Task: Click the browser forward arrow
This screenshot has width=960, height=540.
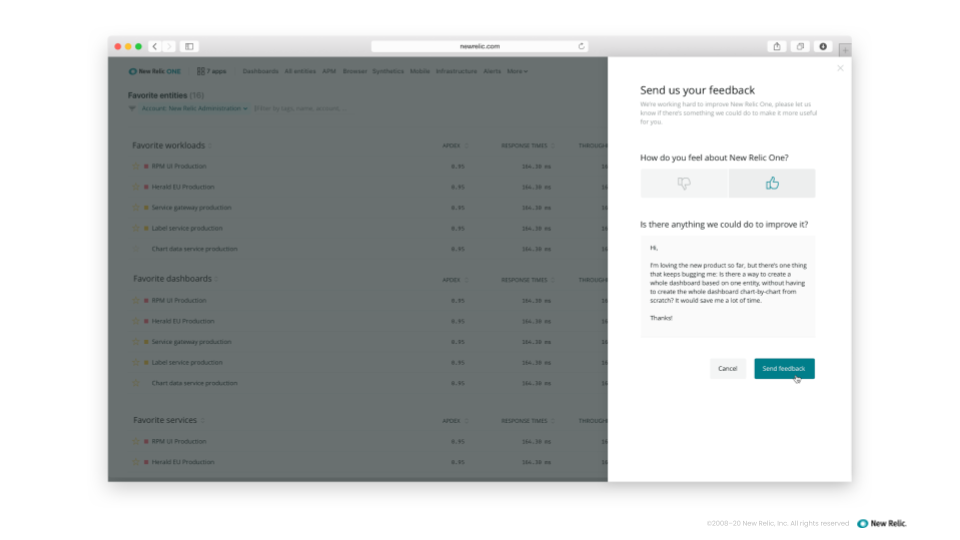Action: (x=169, y=47)
